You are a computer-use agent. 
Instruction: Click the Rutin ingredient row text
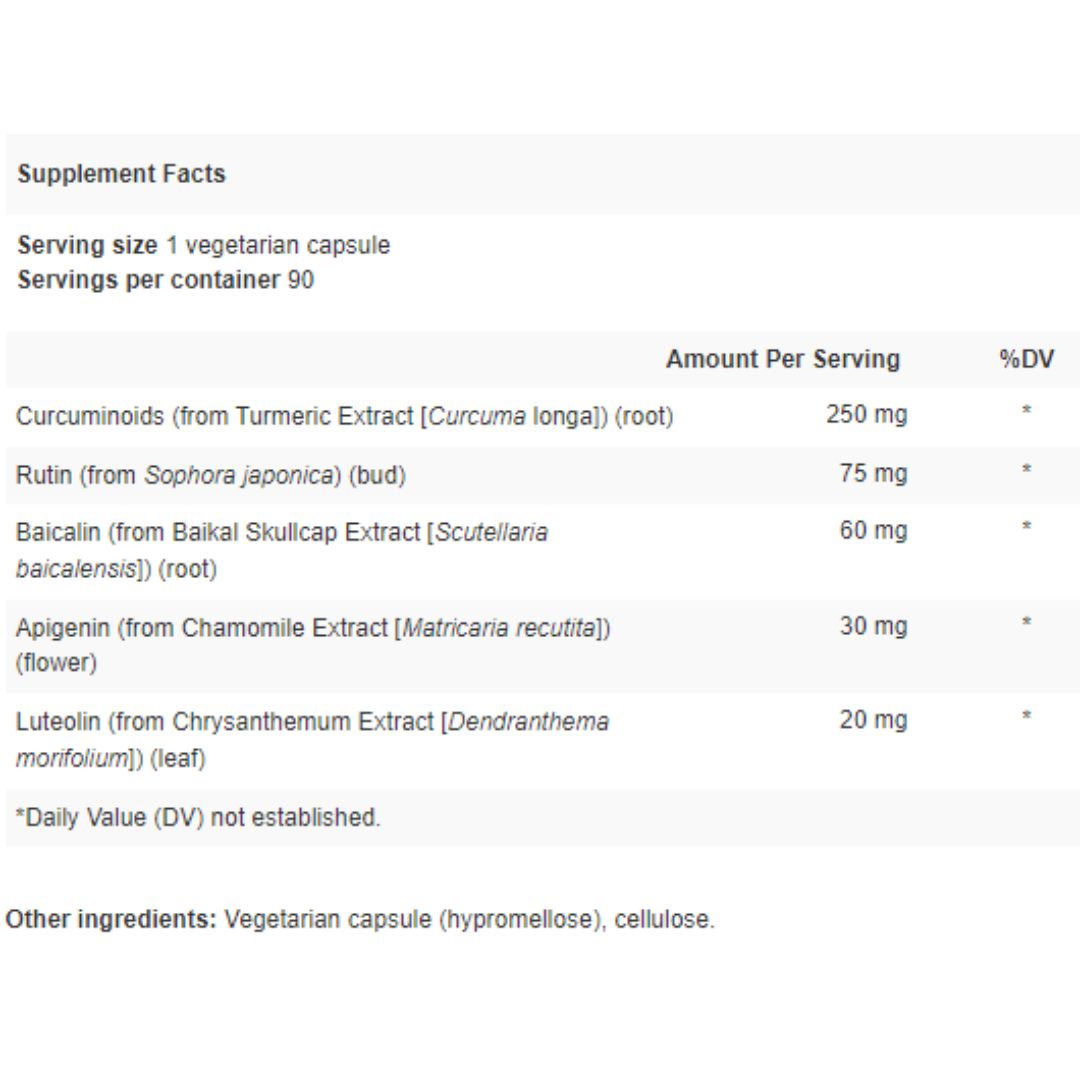point(211,475)
